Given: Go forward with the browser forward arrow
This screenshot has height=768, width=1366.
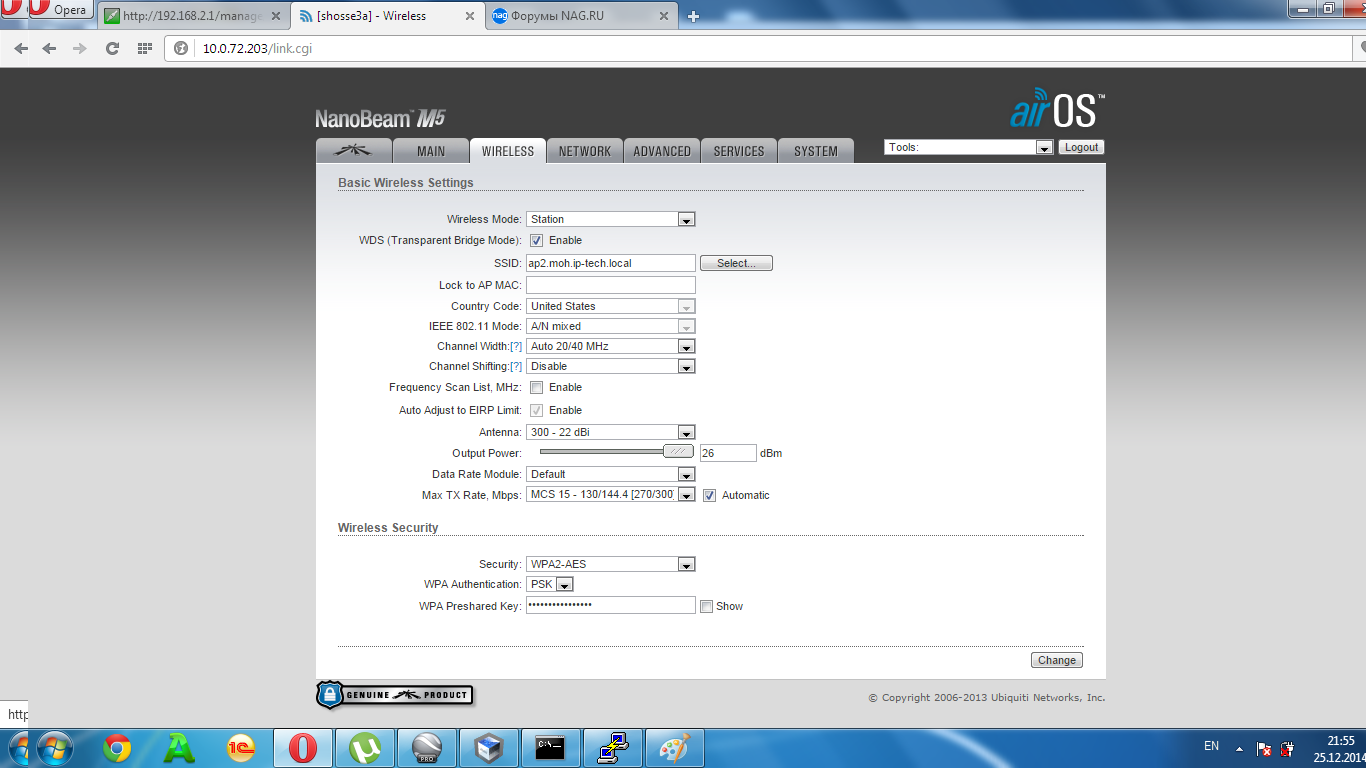Looking at the screenshot, I should pos(80,48).
